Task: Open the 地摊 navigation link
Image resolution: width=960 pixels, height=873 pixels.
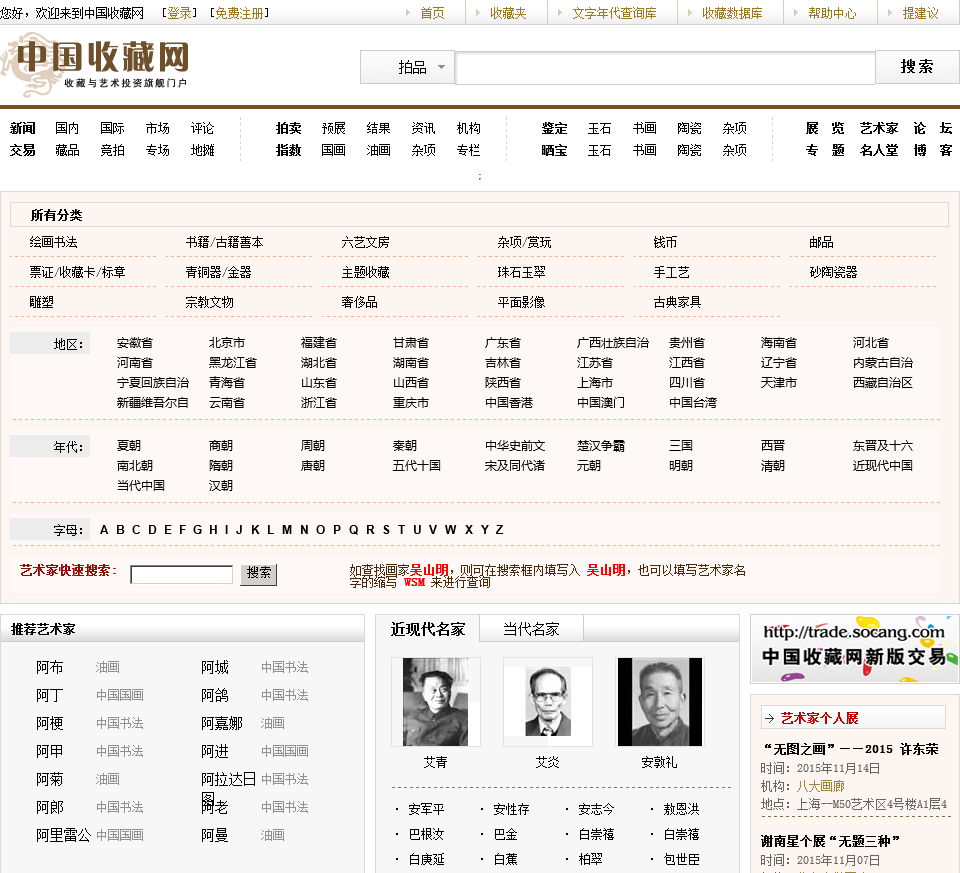Action: point(203,151)
